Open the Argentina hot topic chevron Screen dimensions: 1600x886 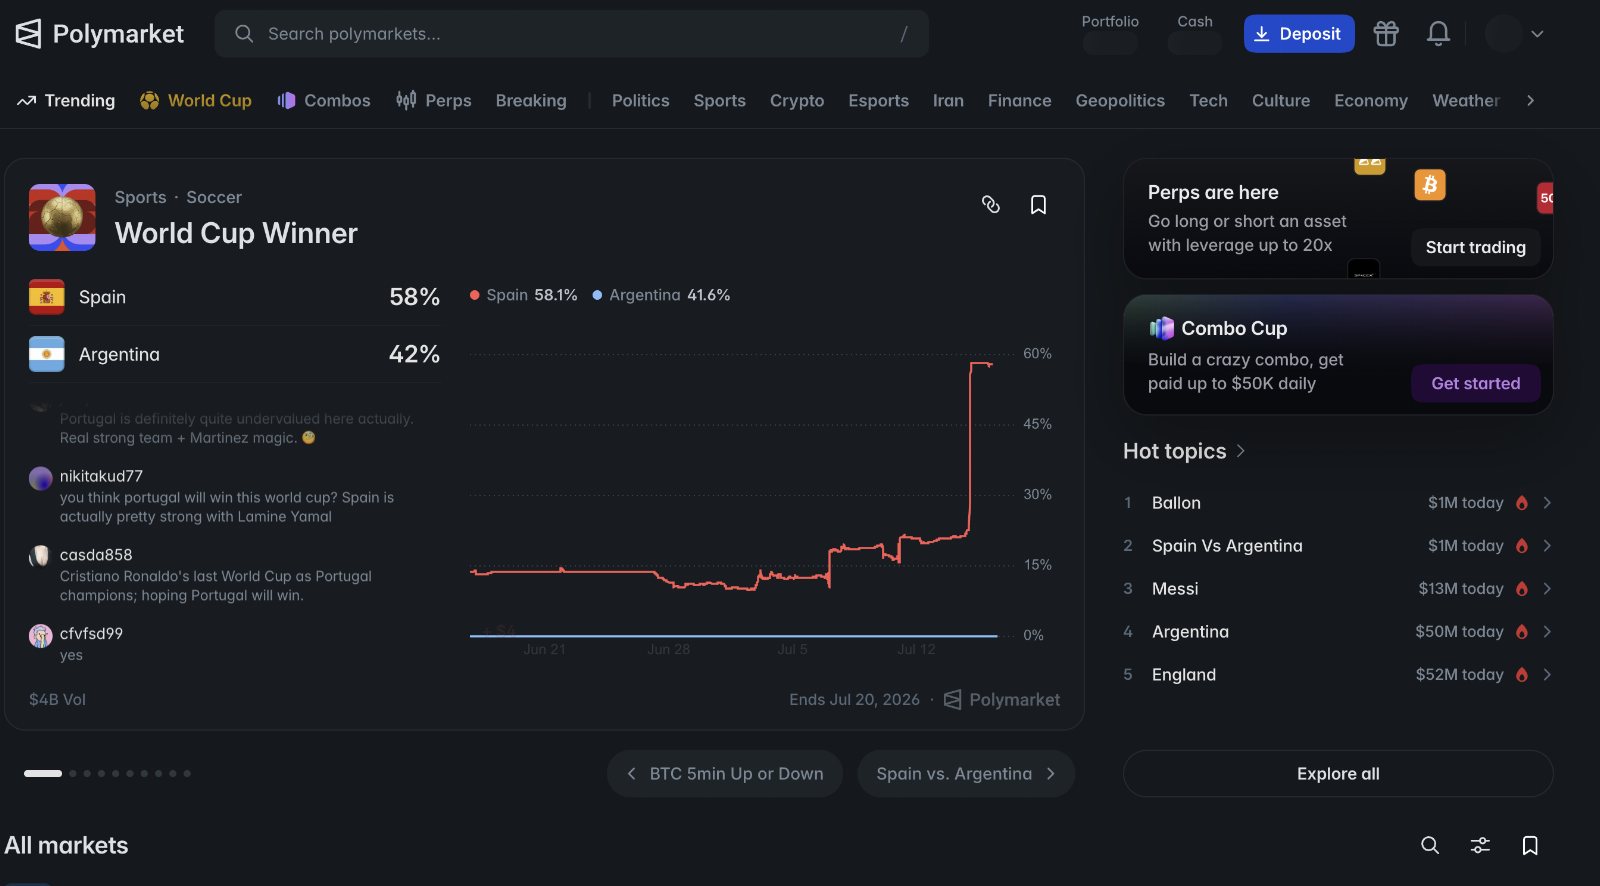pos(1547,632)
